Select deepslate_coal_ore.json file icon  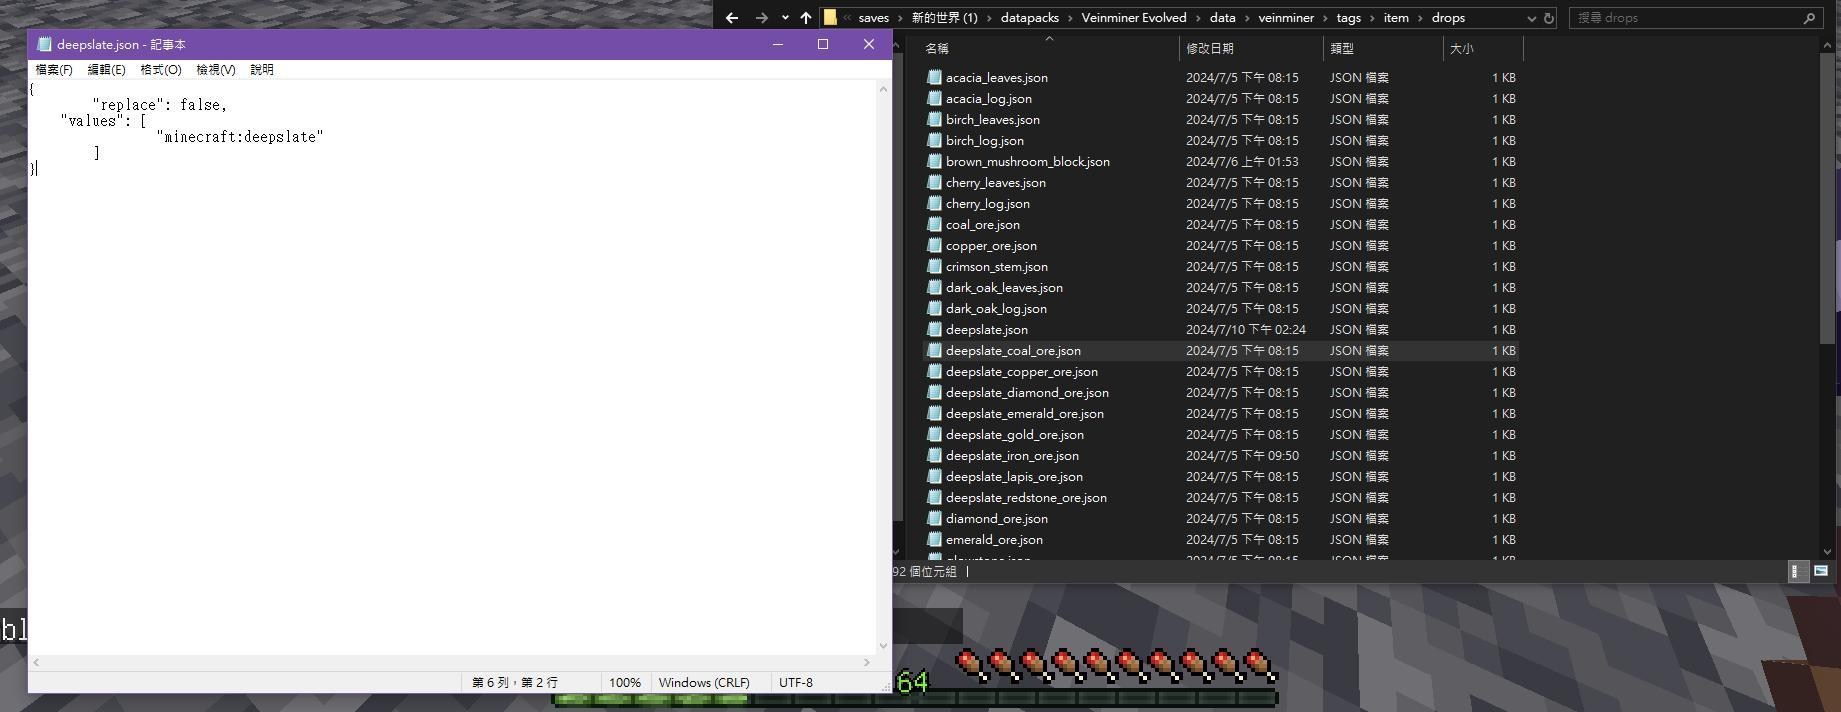pyautogui.click(x=934, y=350)
